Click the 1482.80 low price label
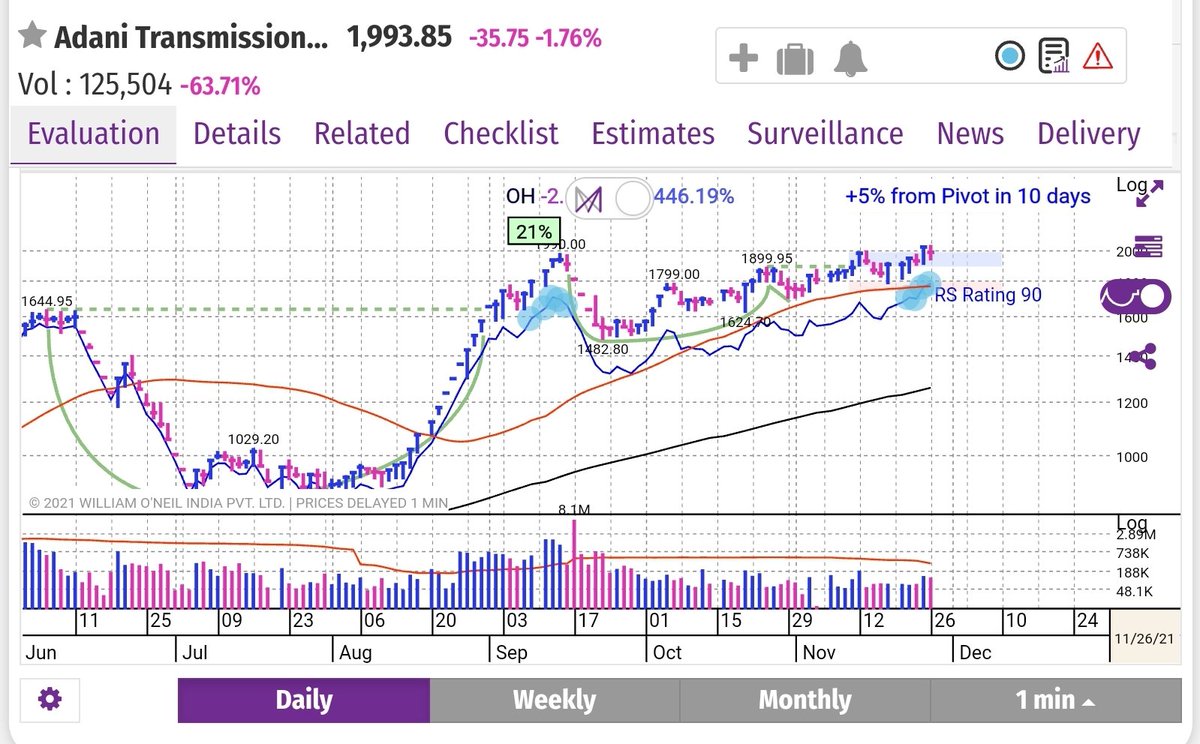This screenshot has height=744, width=1200. click(602, 349)
